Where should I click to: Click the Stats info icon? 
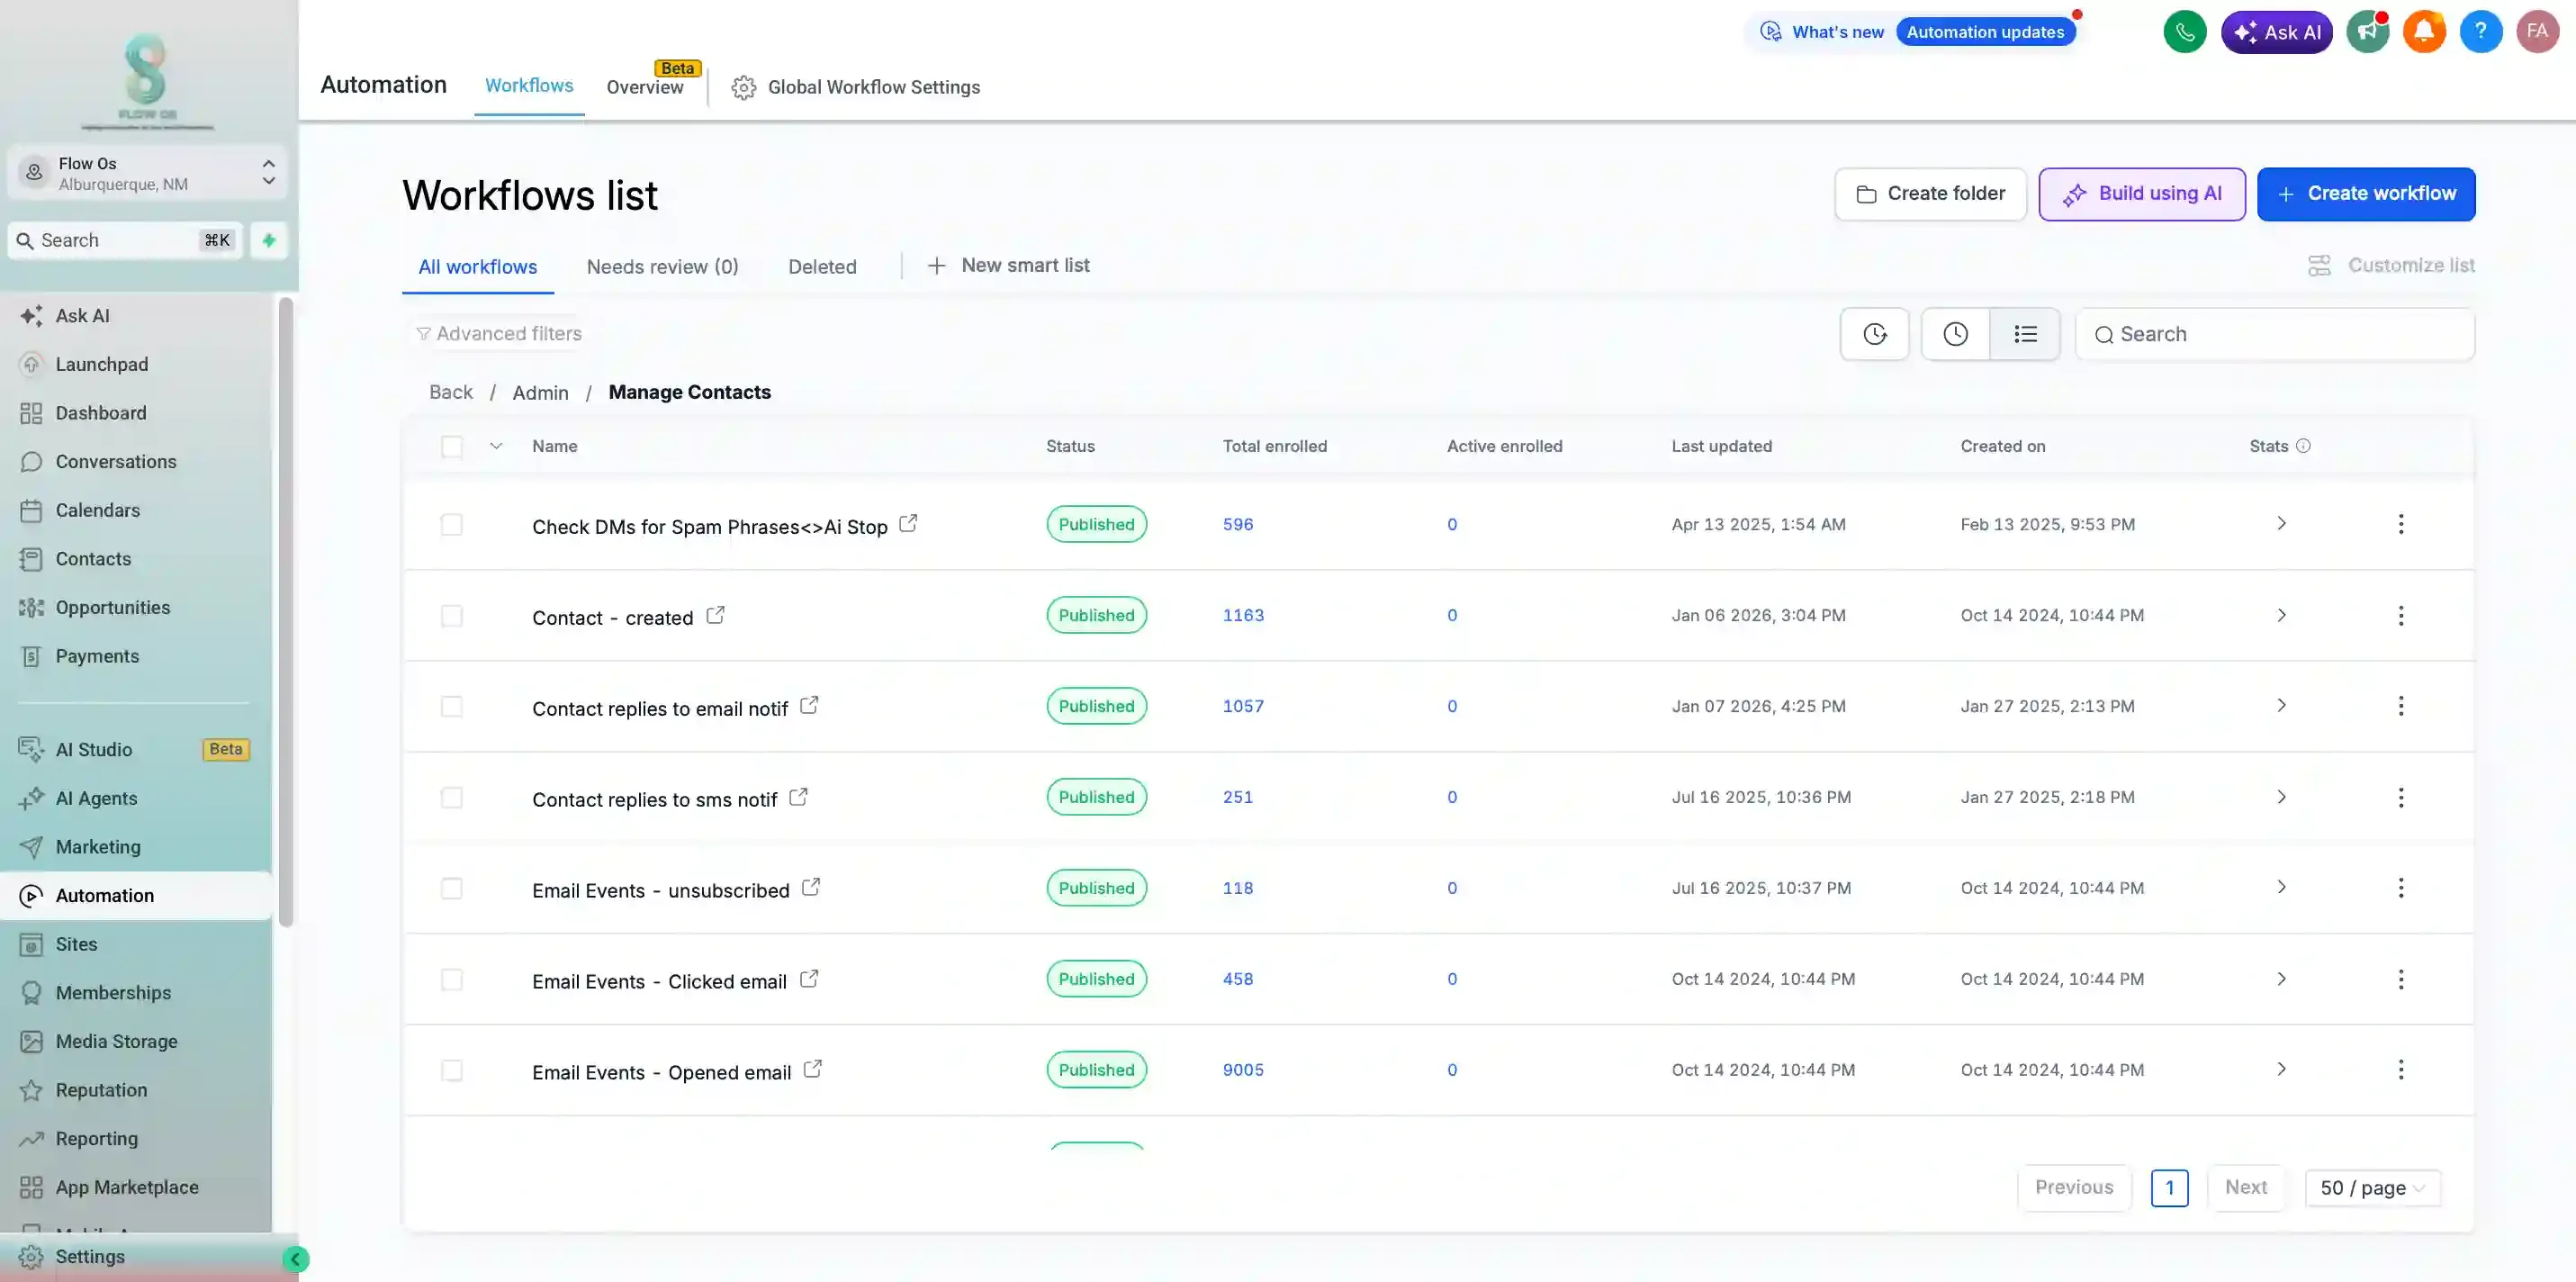(x=2303, y=446)
